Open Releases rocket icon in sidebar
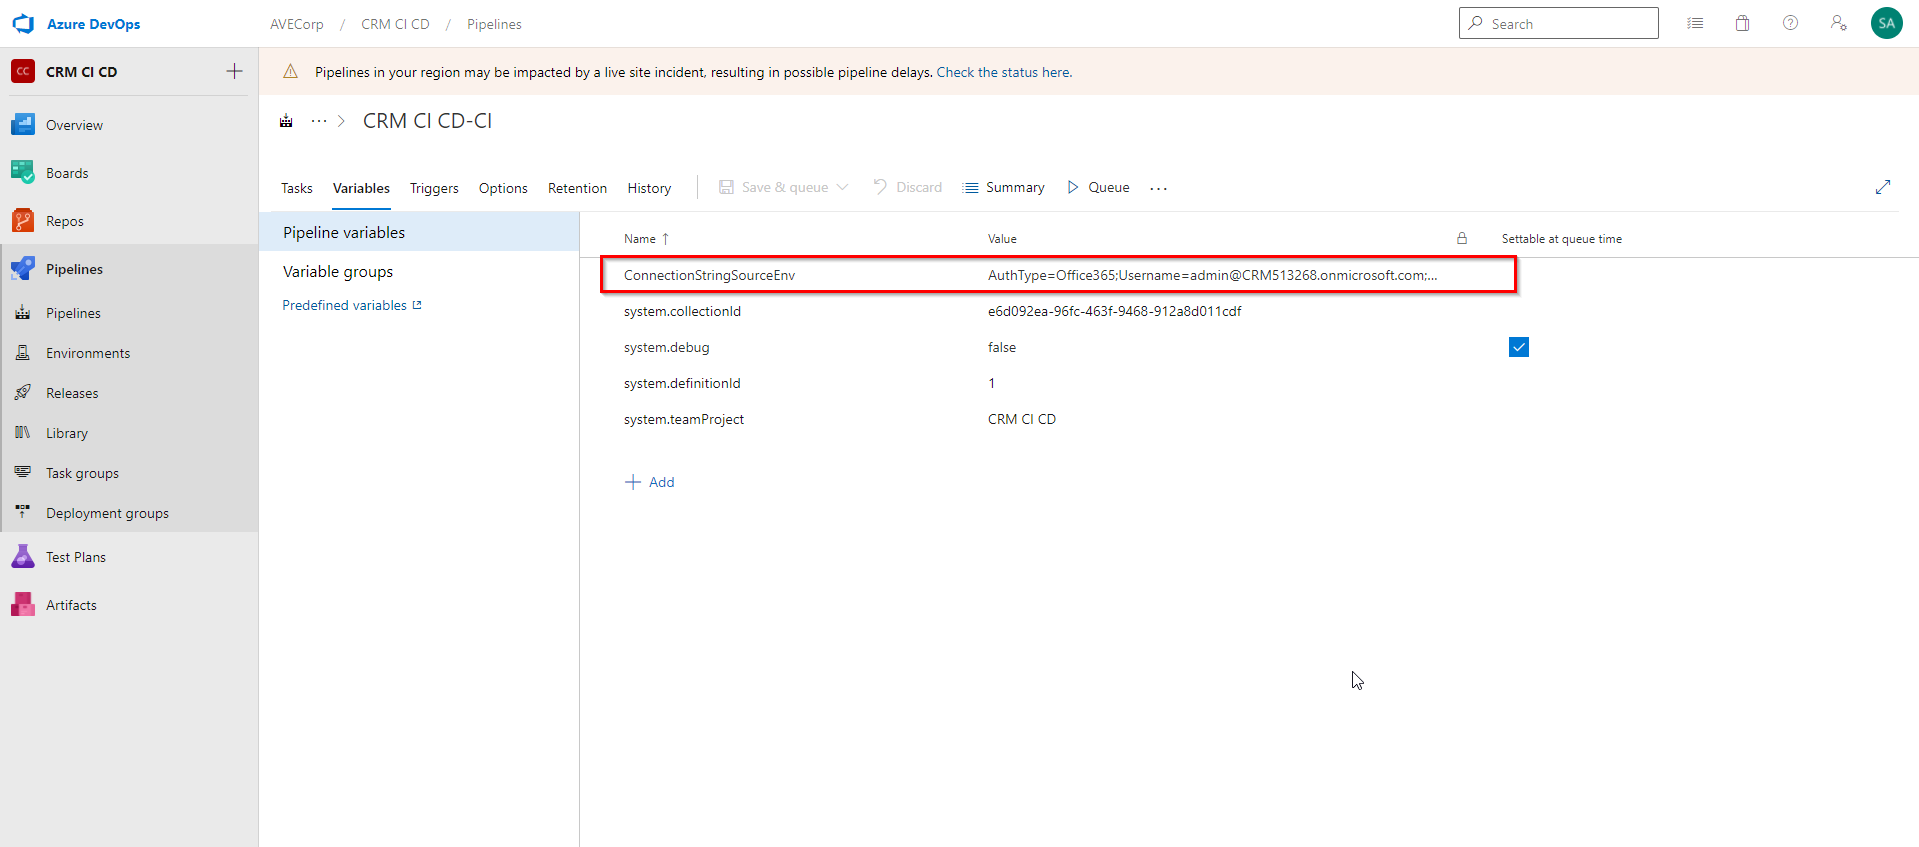 click(x=23, y=393)
